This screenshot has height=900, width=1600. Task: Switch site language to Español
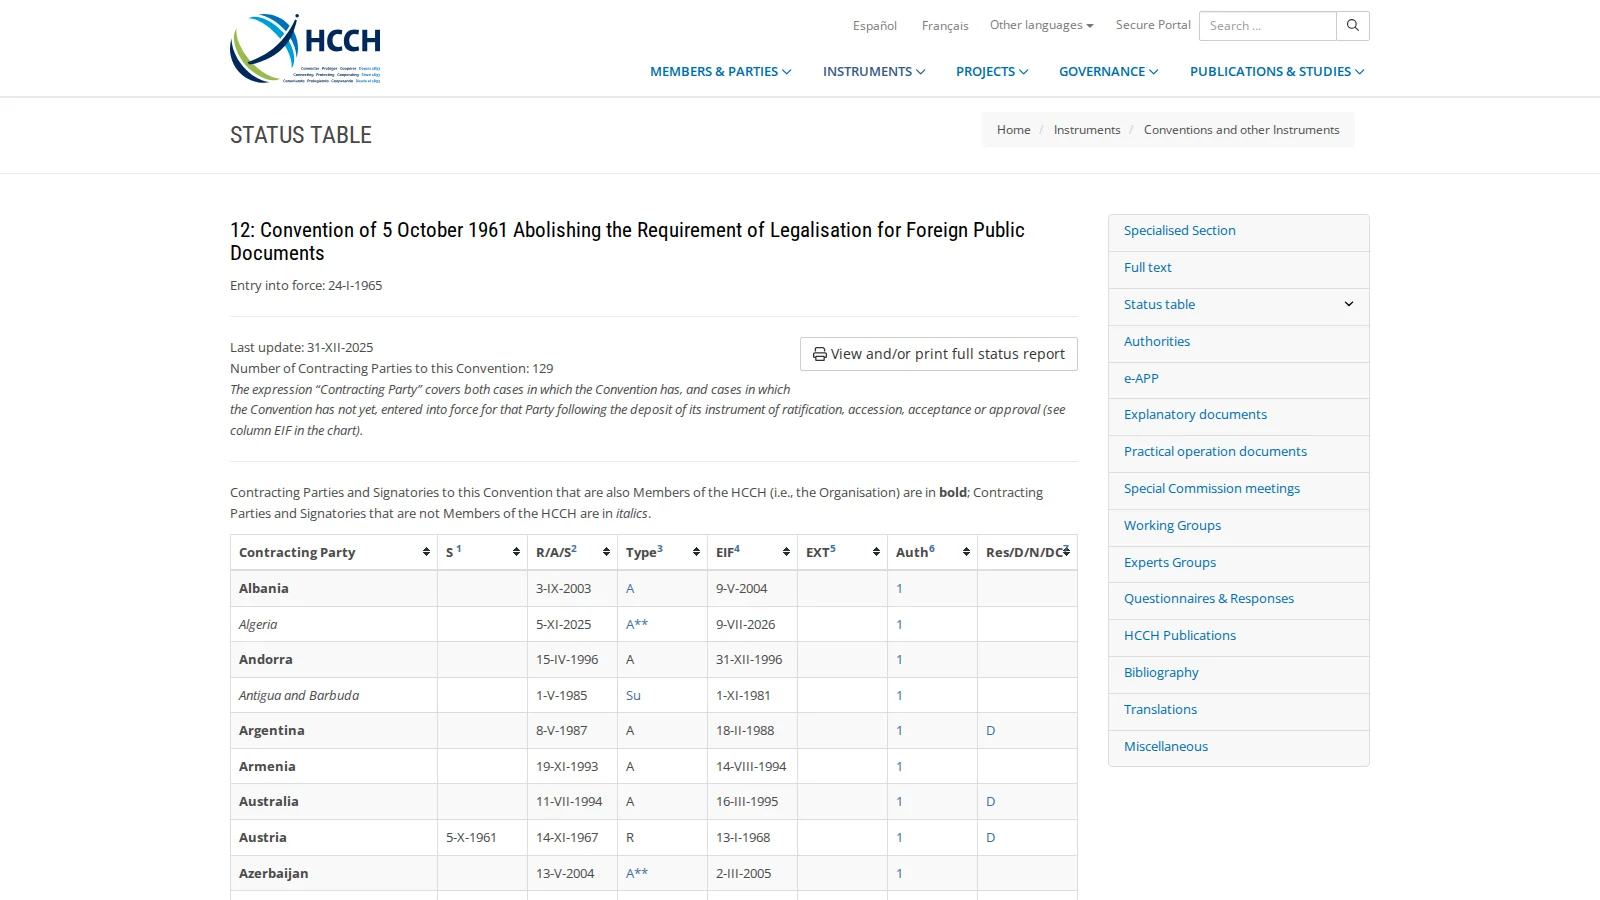(875, 26)
